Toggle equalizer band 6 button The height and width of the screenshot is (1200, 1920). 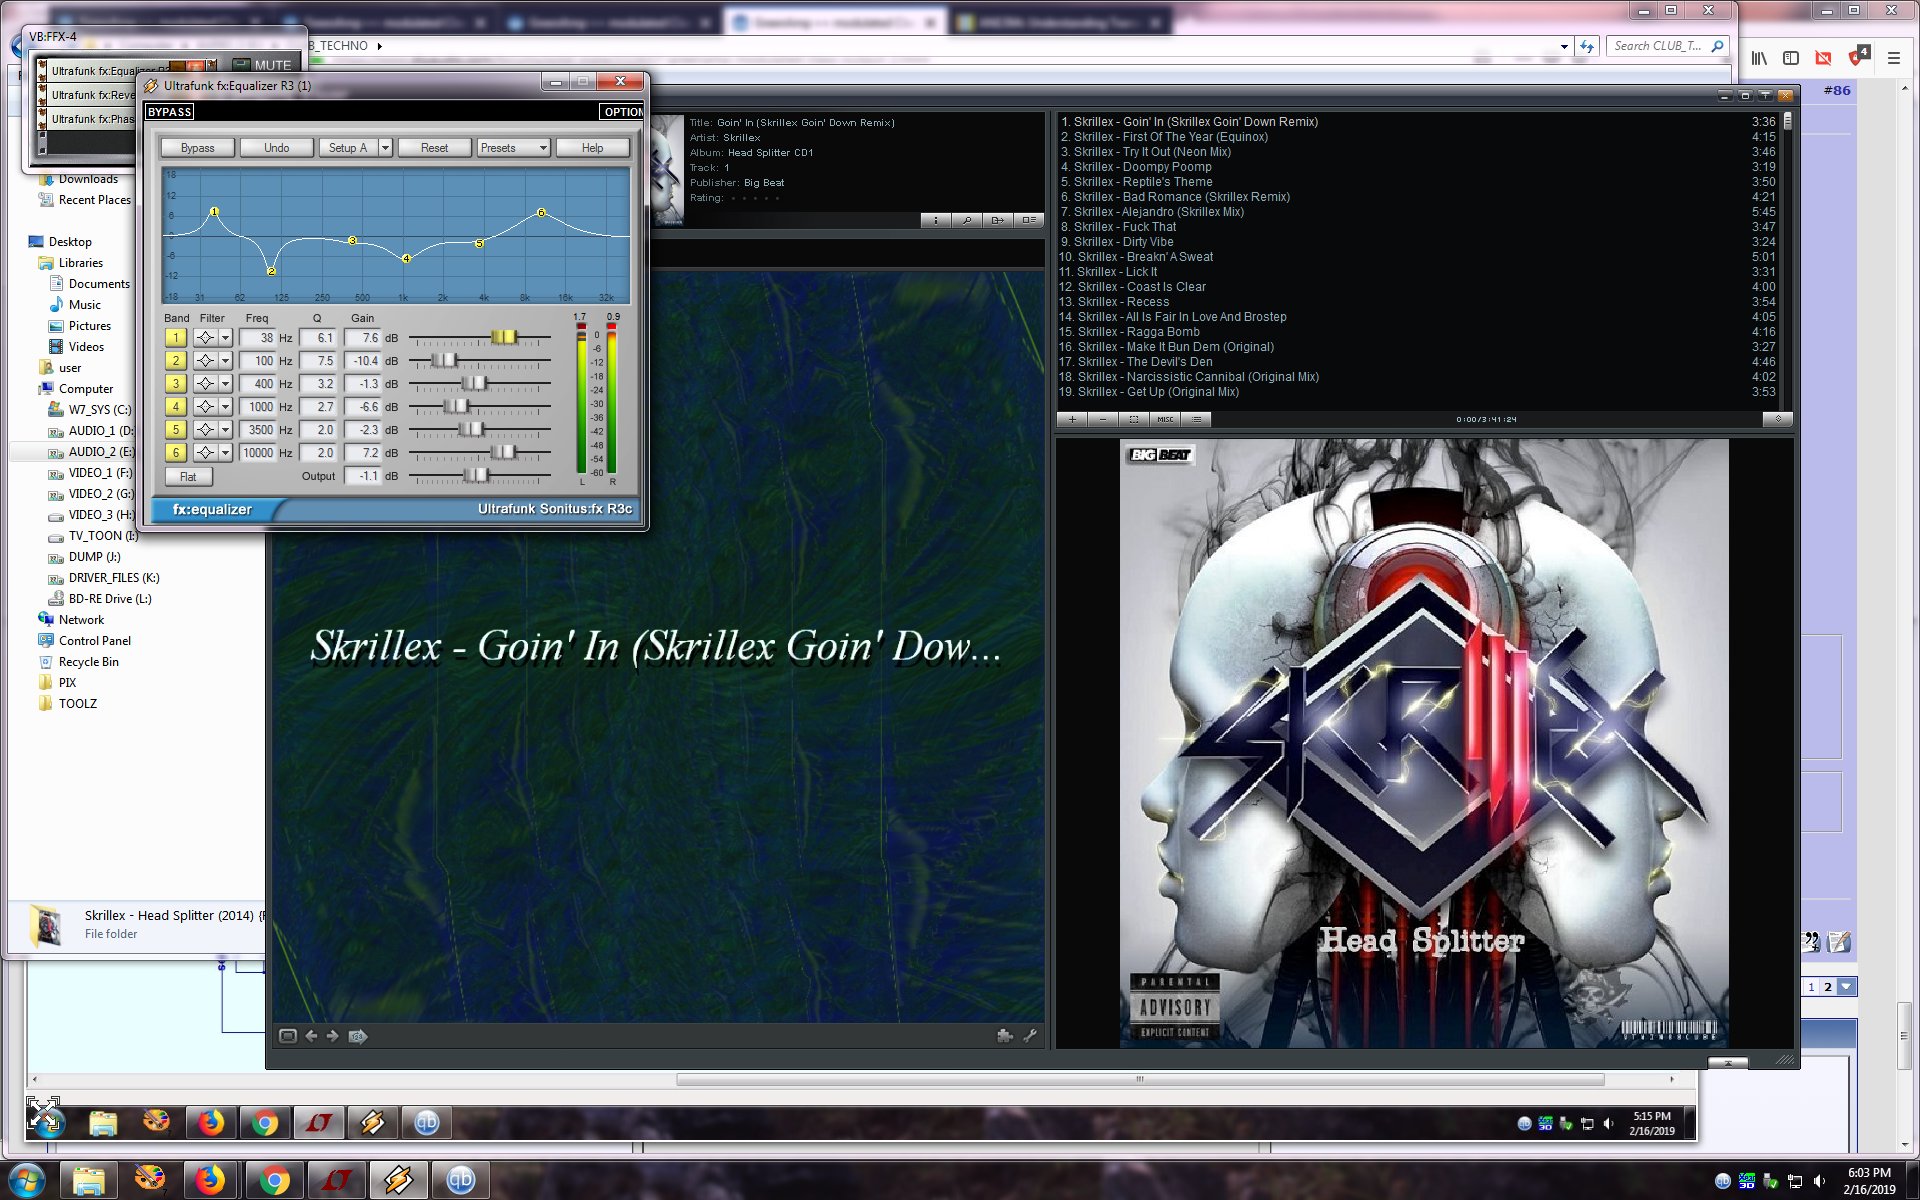click(x=176, y=453)
